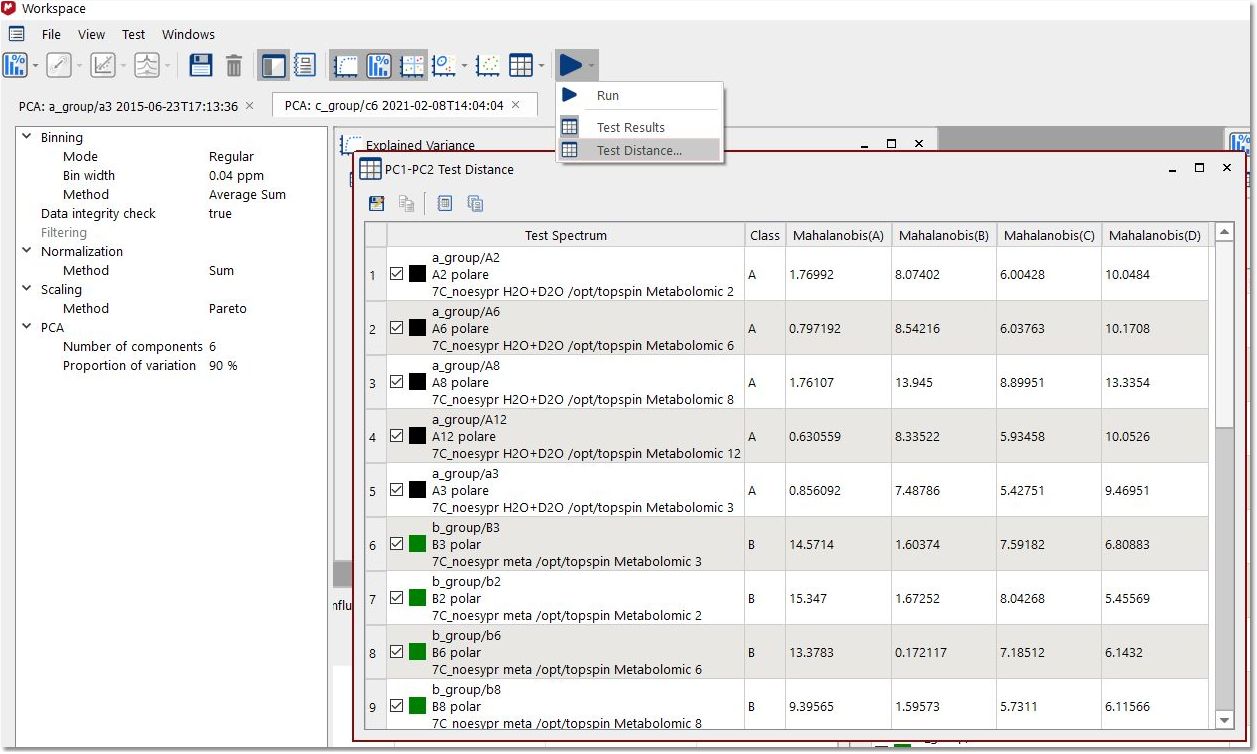Click black color swatch for a_group/A2
Image resolution: width=1257 pixels, height=754 pixels.
(417, 274)
